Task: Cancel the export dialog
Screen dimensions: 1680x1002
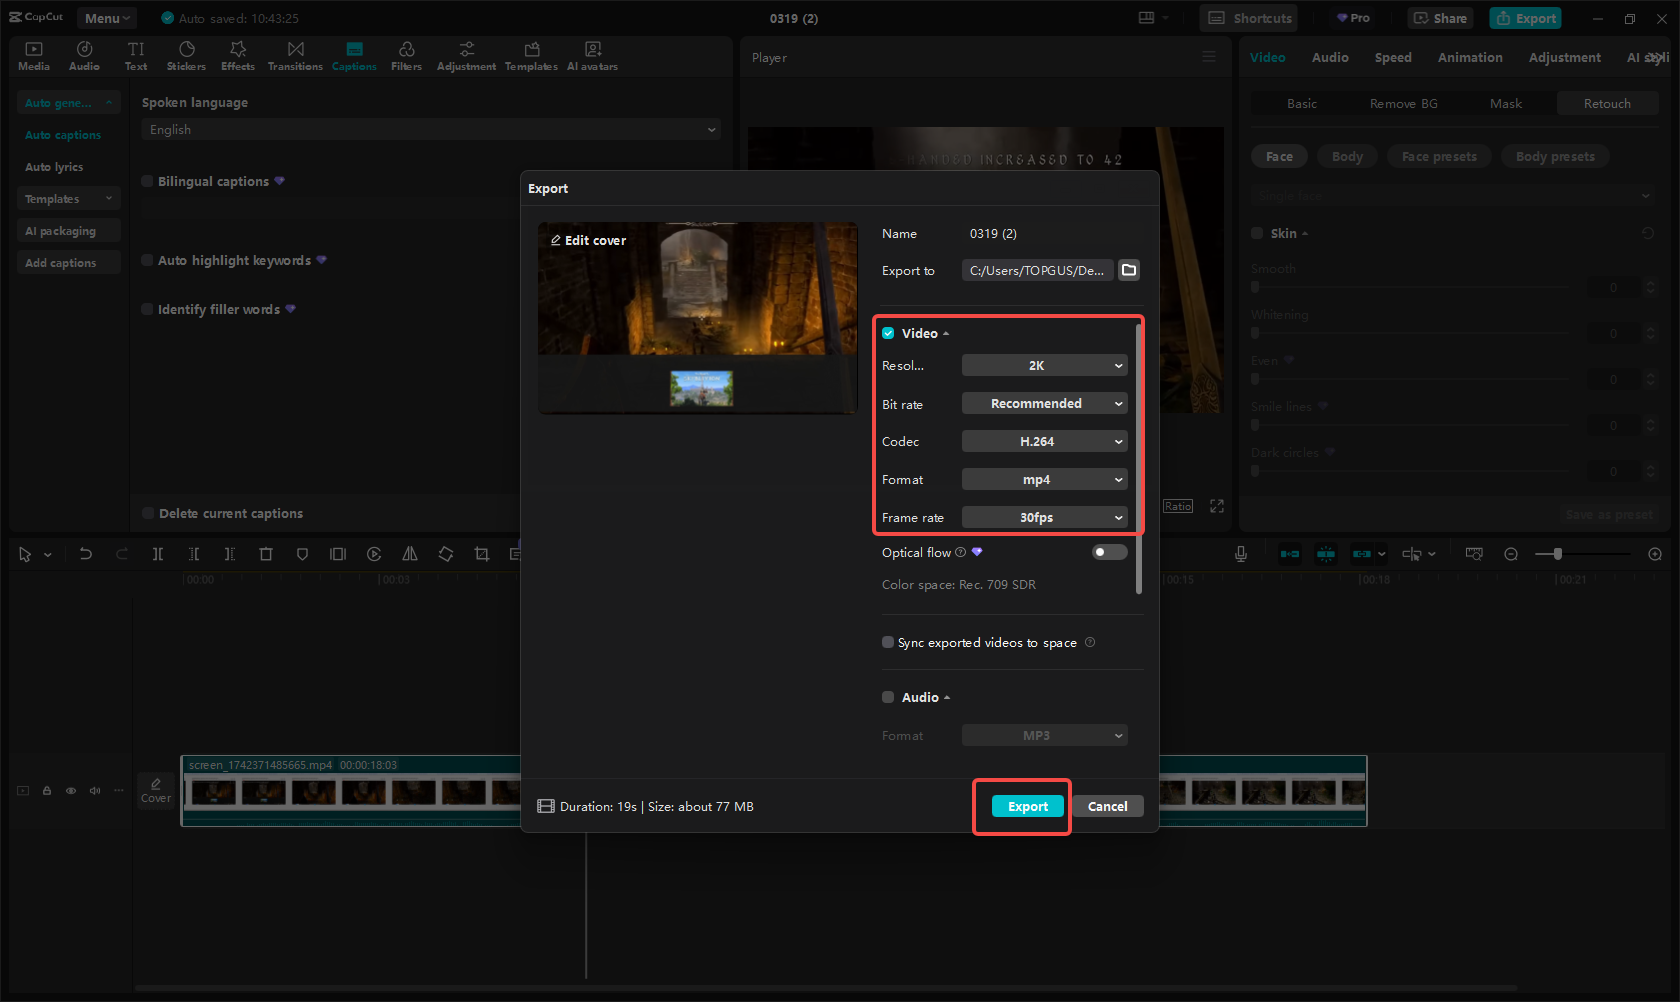Action: [1107, 807]
